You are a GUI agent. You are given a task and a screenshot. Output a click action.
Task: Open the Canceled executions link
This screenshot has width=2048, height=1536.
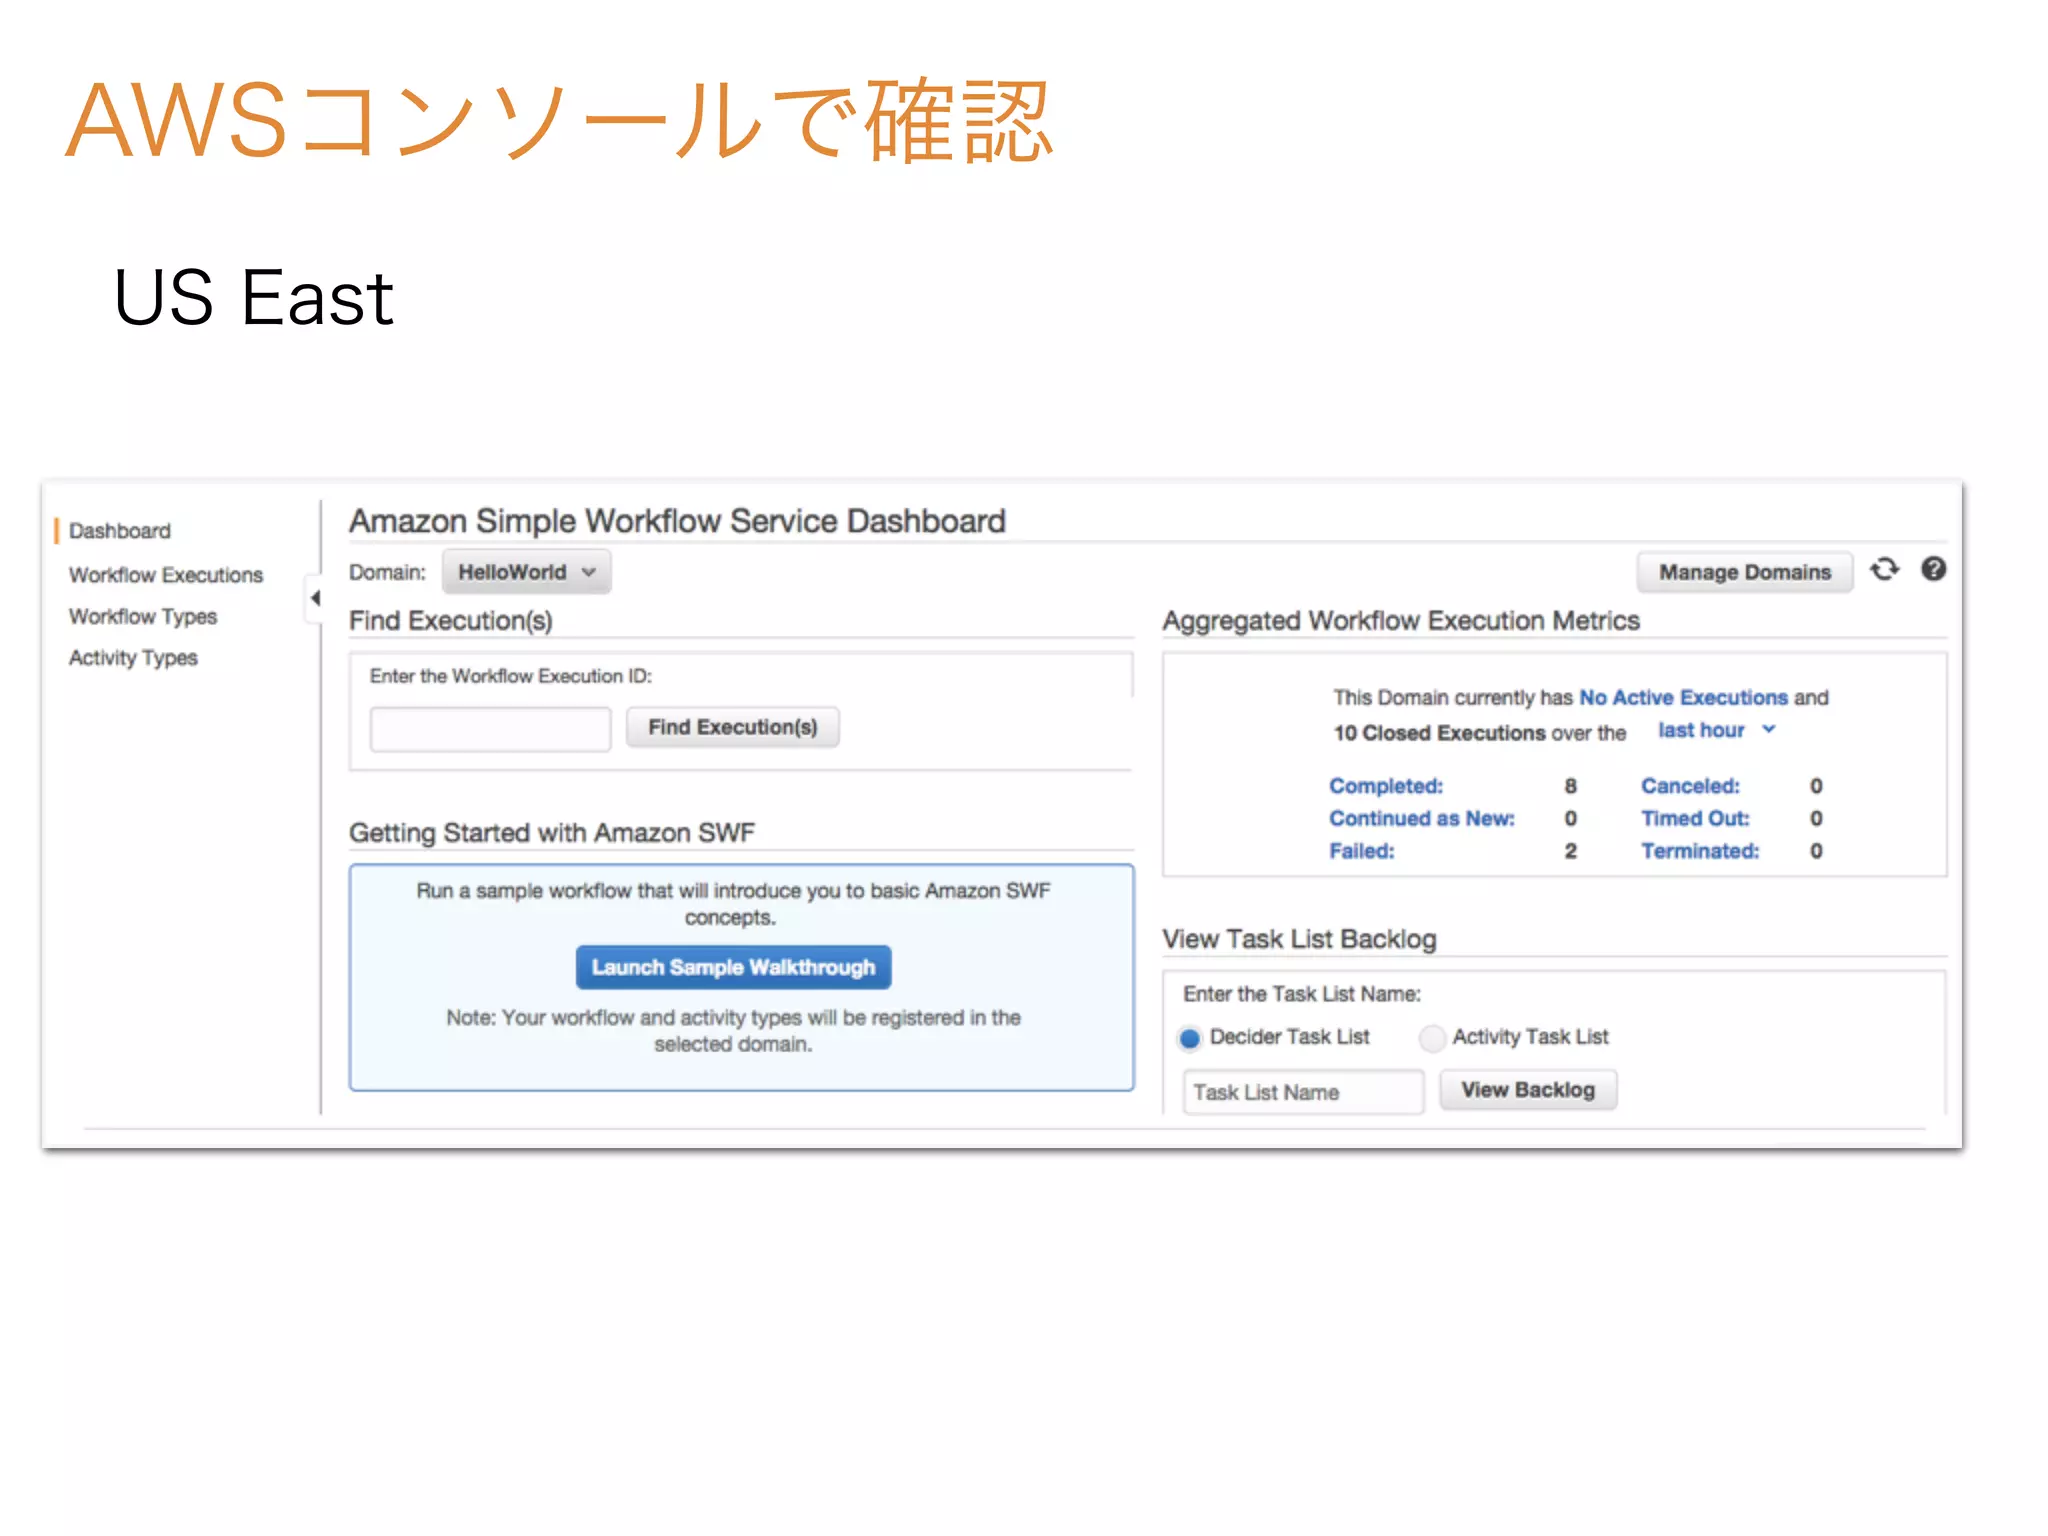coord(1690,786)
